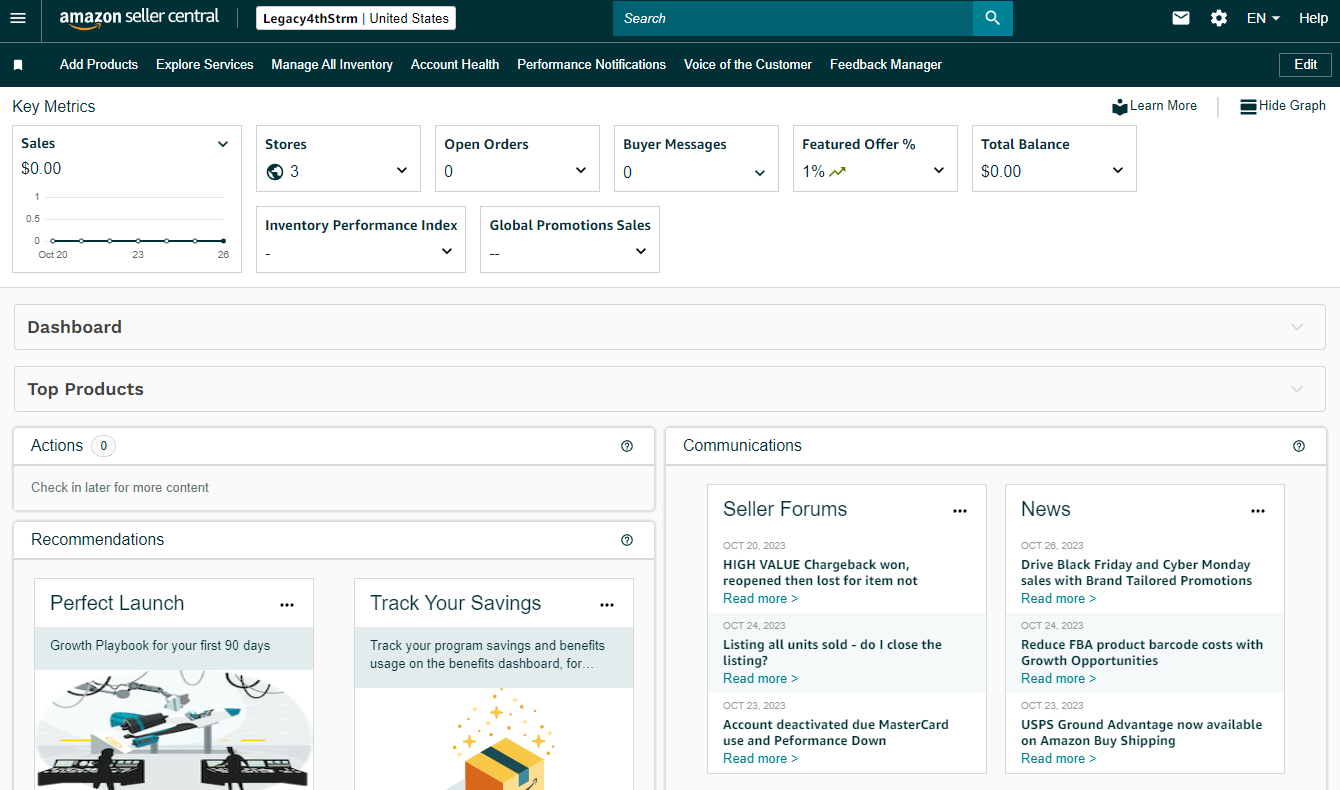This screenshot has height=790, width=1340.
Task: Click the Legacy4thStrm United States account switcher
Action: click(356, 18)
